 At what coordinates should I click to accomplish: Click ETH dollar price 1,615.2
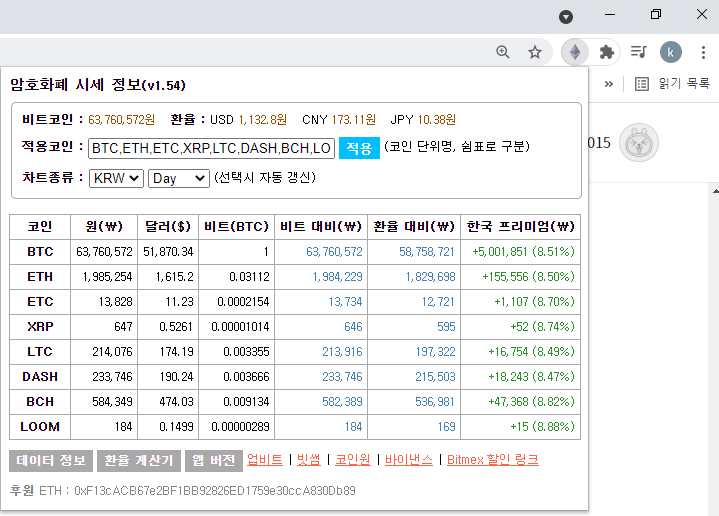click(x=175, y=277)
